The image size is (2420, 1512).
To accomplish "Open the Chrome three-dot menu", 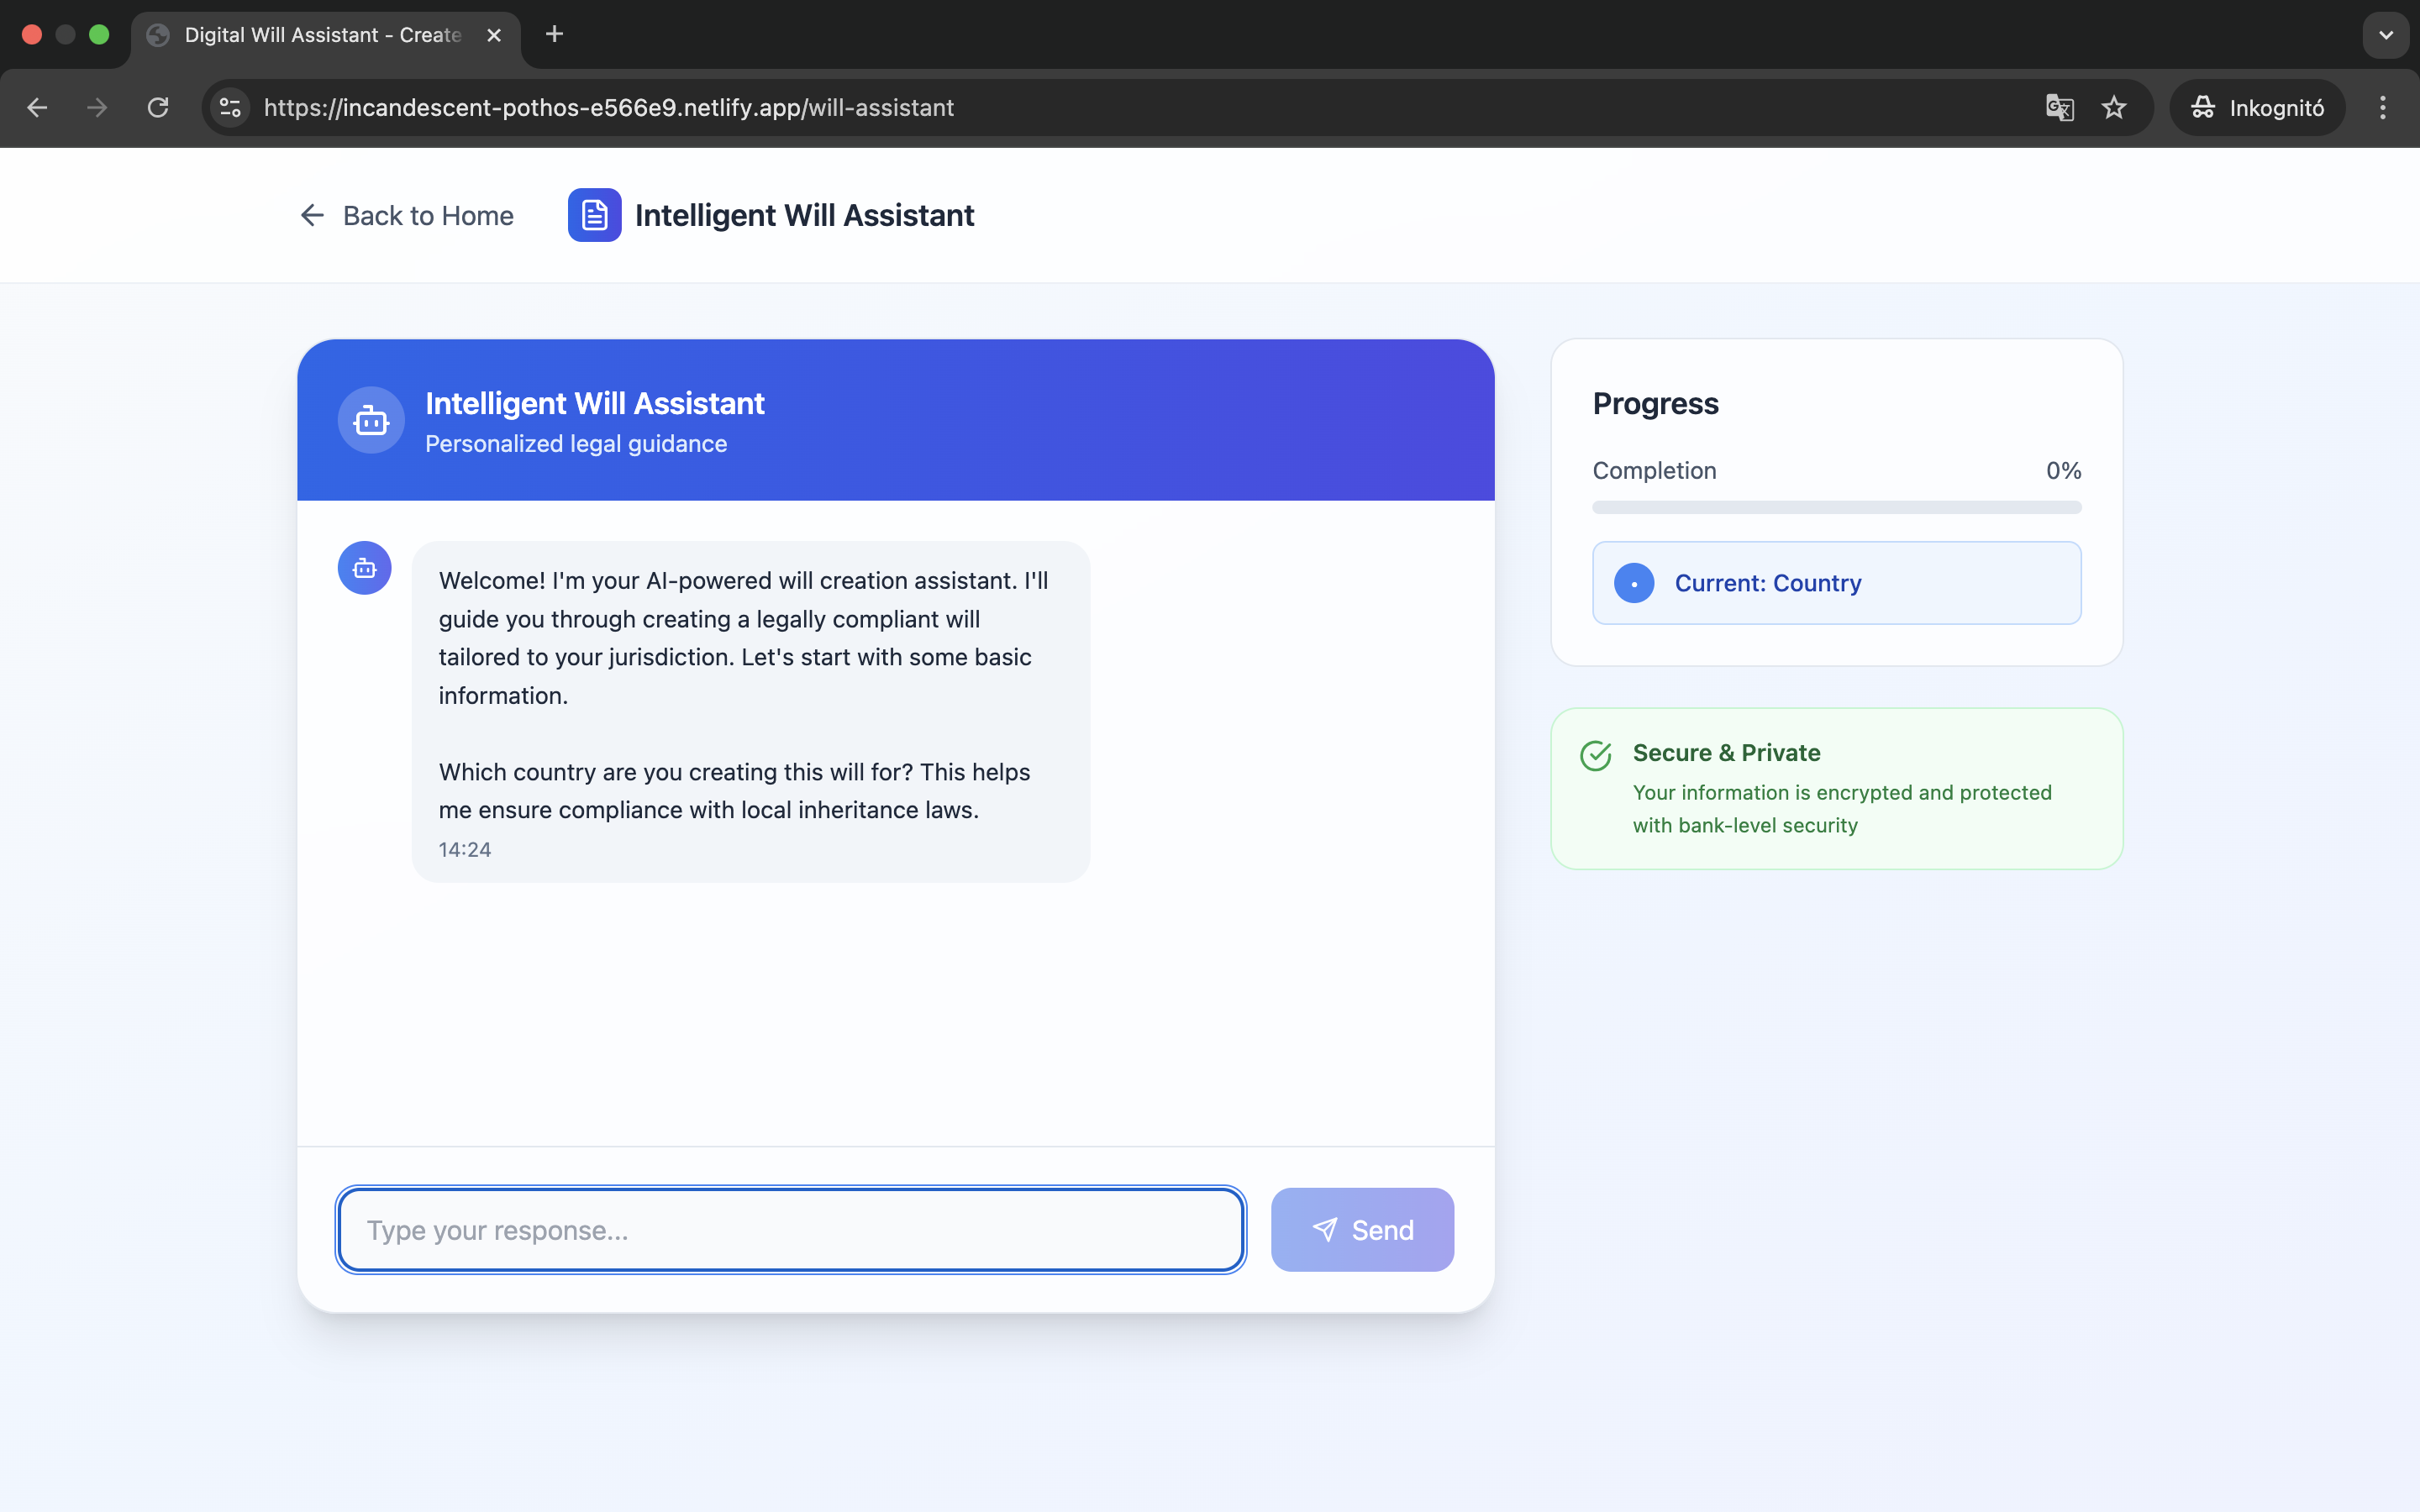I will (x=2383, y=108).
